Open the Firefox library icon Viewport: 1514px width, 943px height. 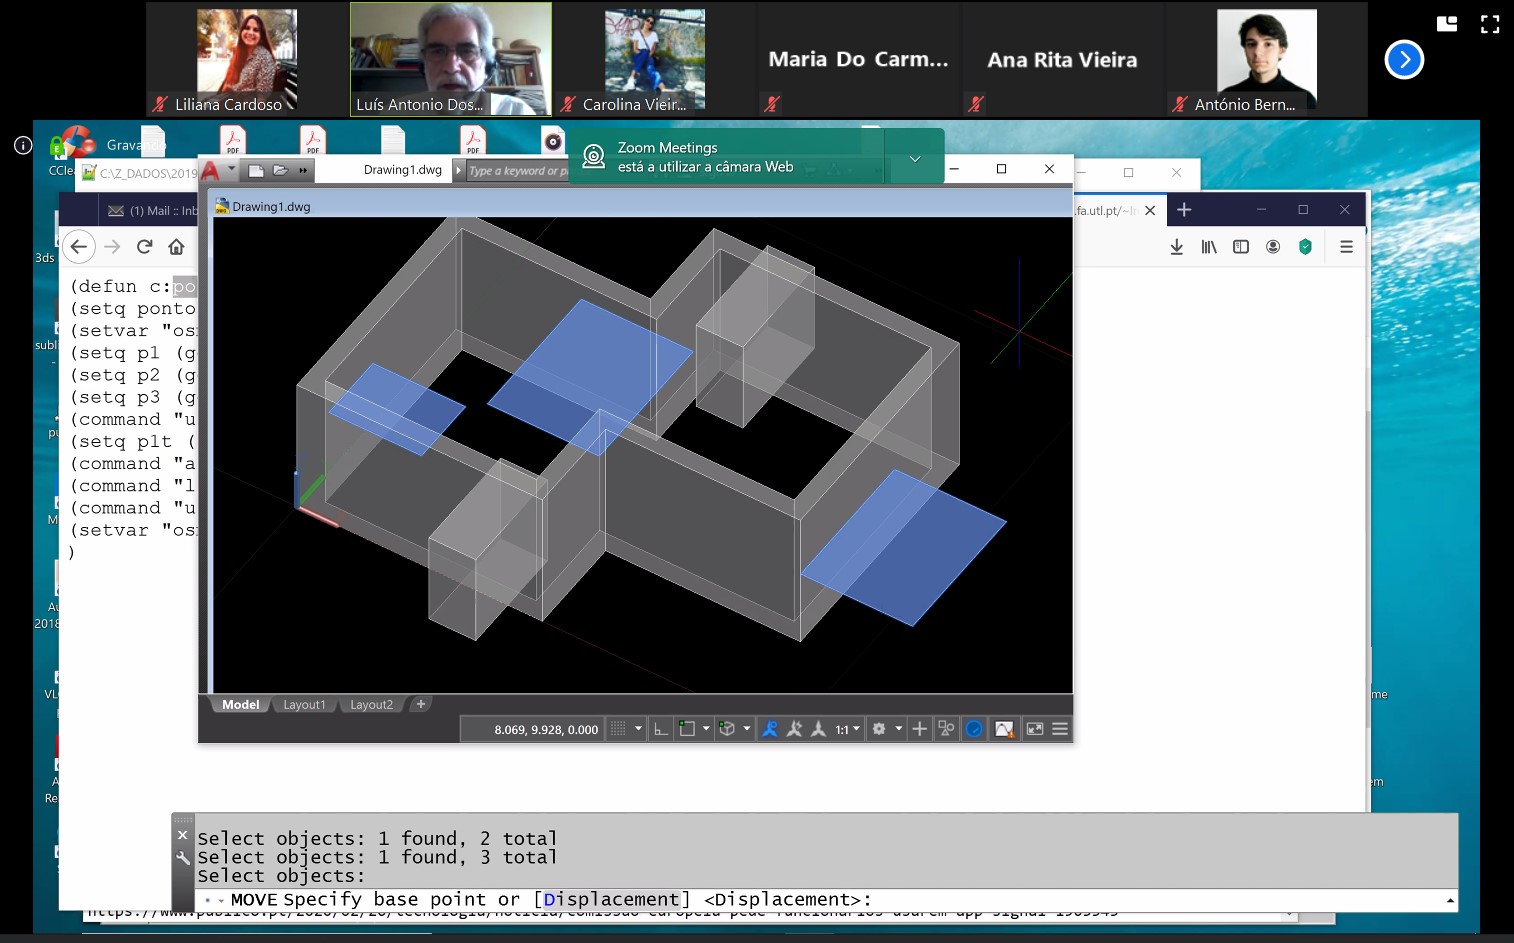1209,247
